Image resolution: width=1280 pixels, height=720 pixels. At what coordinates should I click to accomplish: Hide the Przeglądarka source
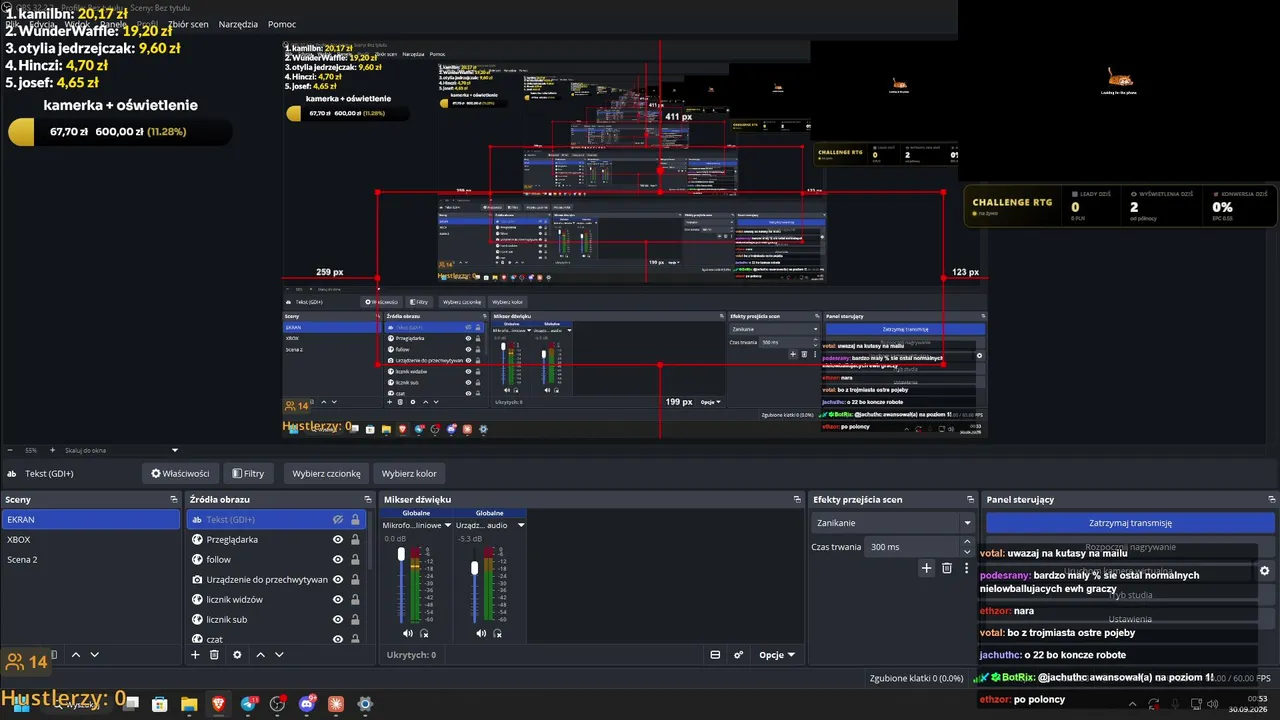[x=338, y=540]
